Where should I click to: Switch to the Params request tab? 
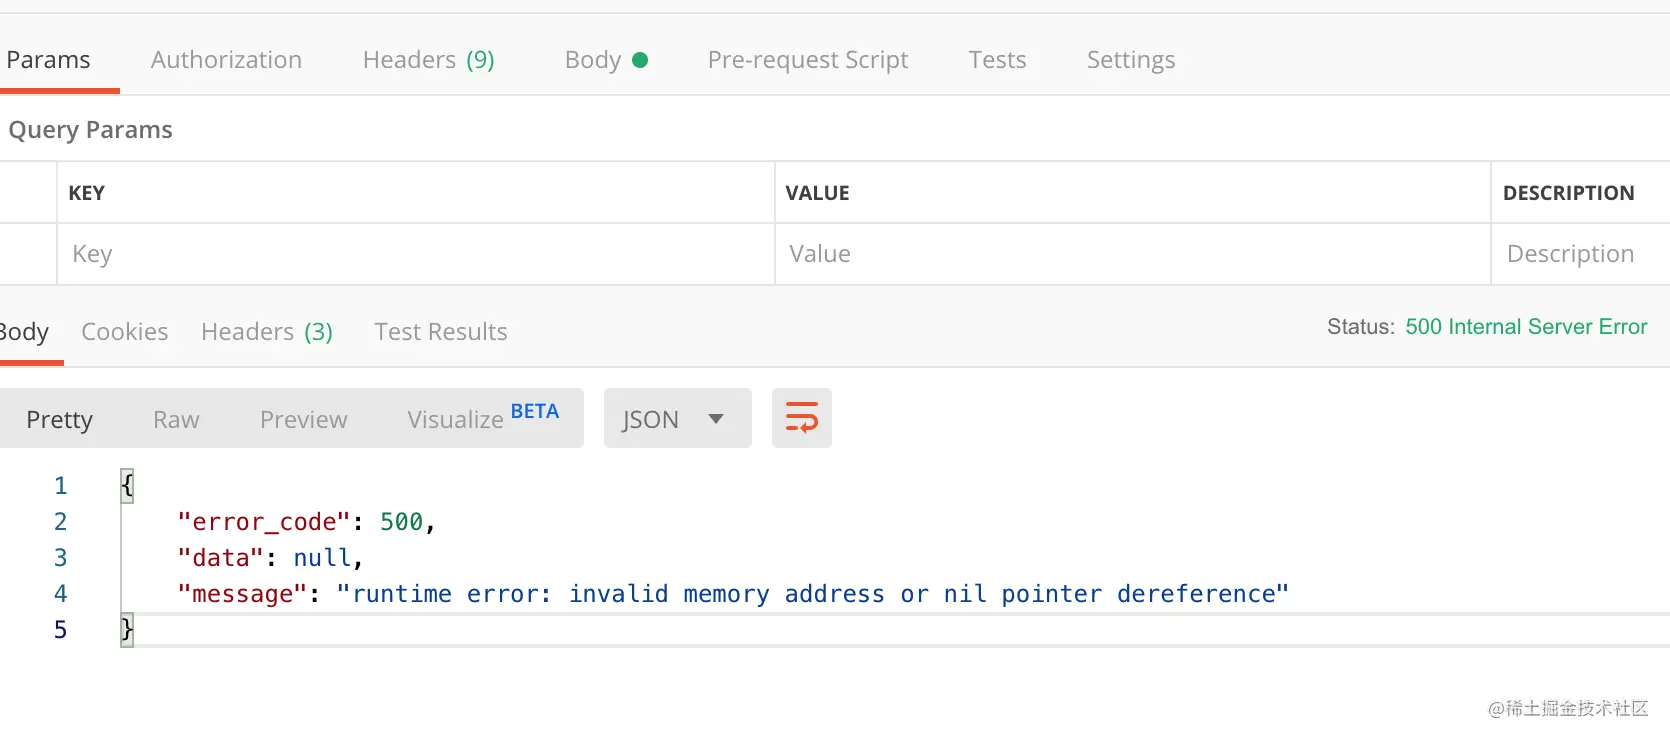(48, 60)
